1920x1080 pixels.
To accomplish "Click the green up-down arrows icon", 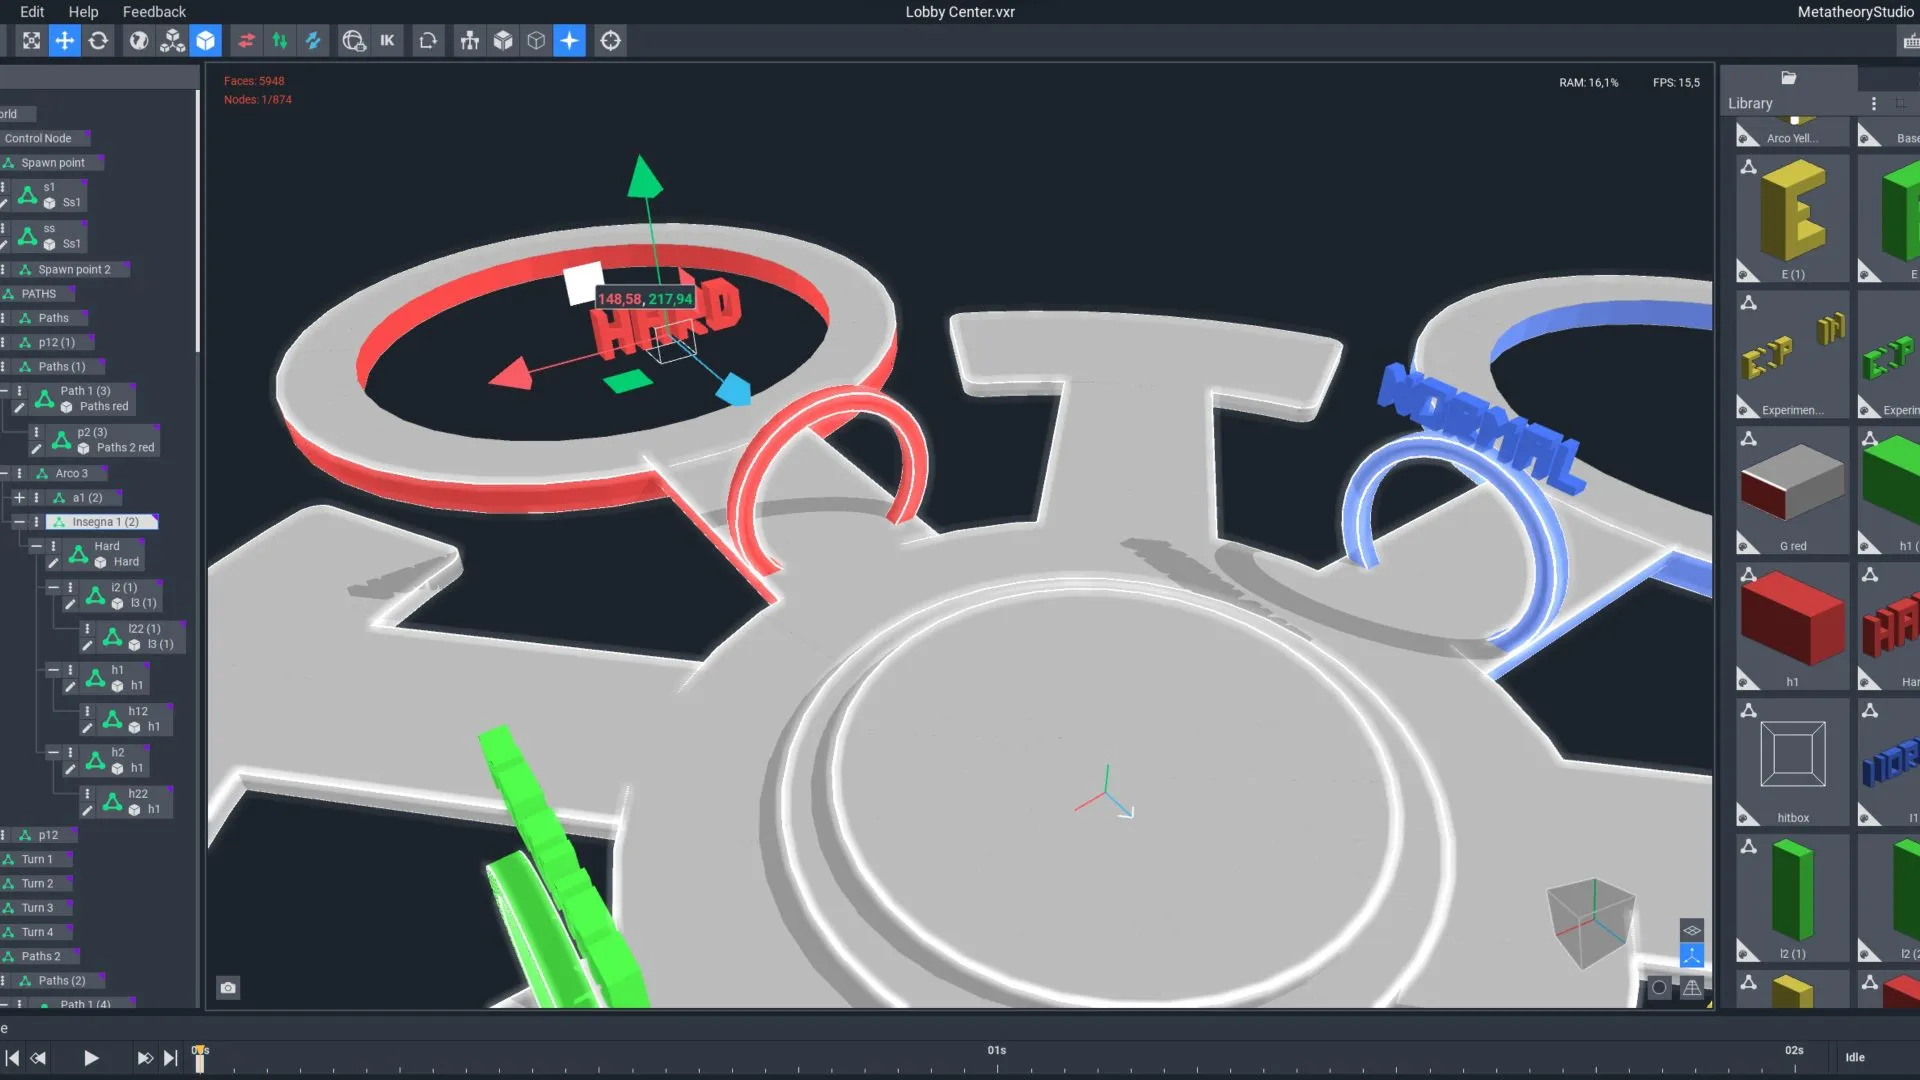I will coord(280,41).
